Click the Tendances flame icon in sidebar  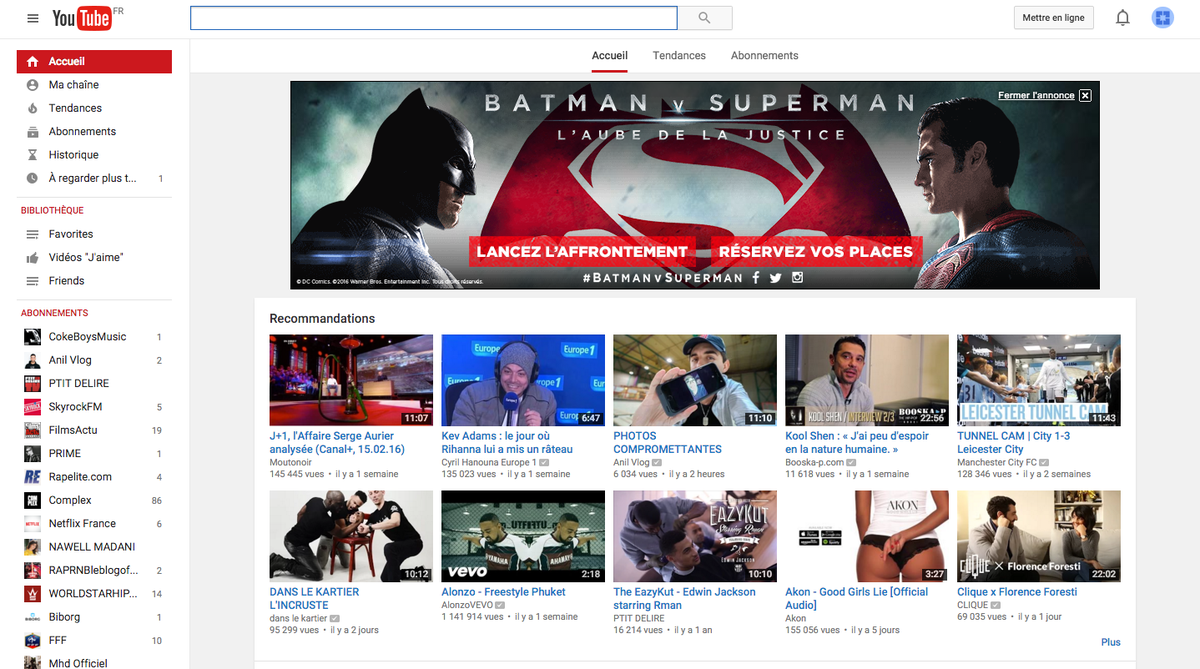(32, 108)
